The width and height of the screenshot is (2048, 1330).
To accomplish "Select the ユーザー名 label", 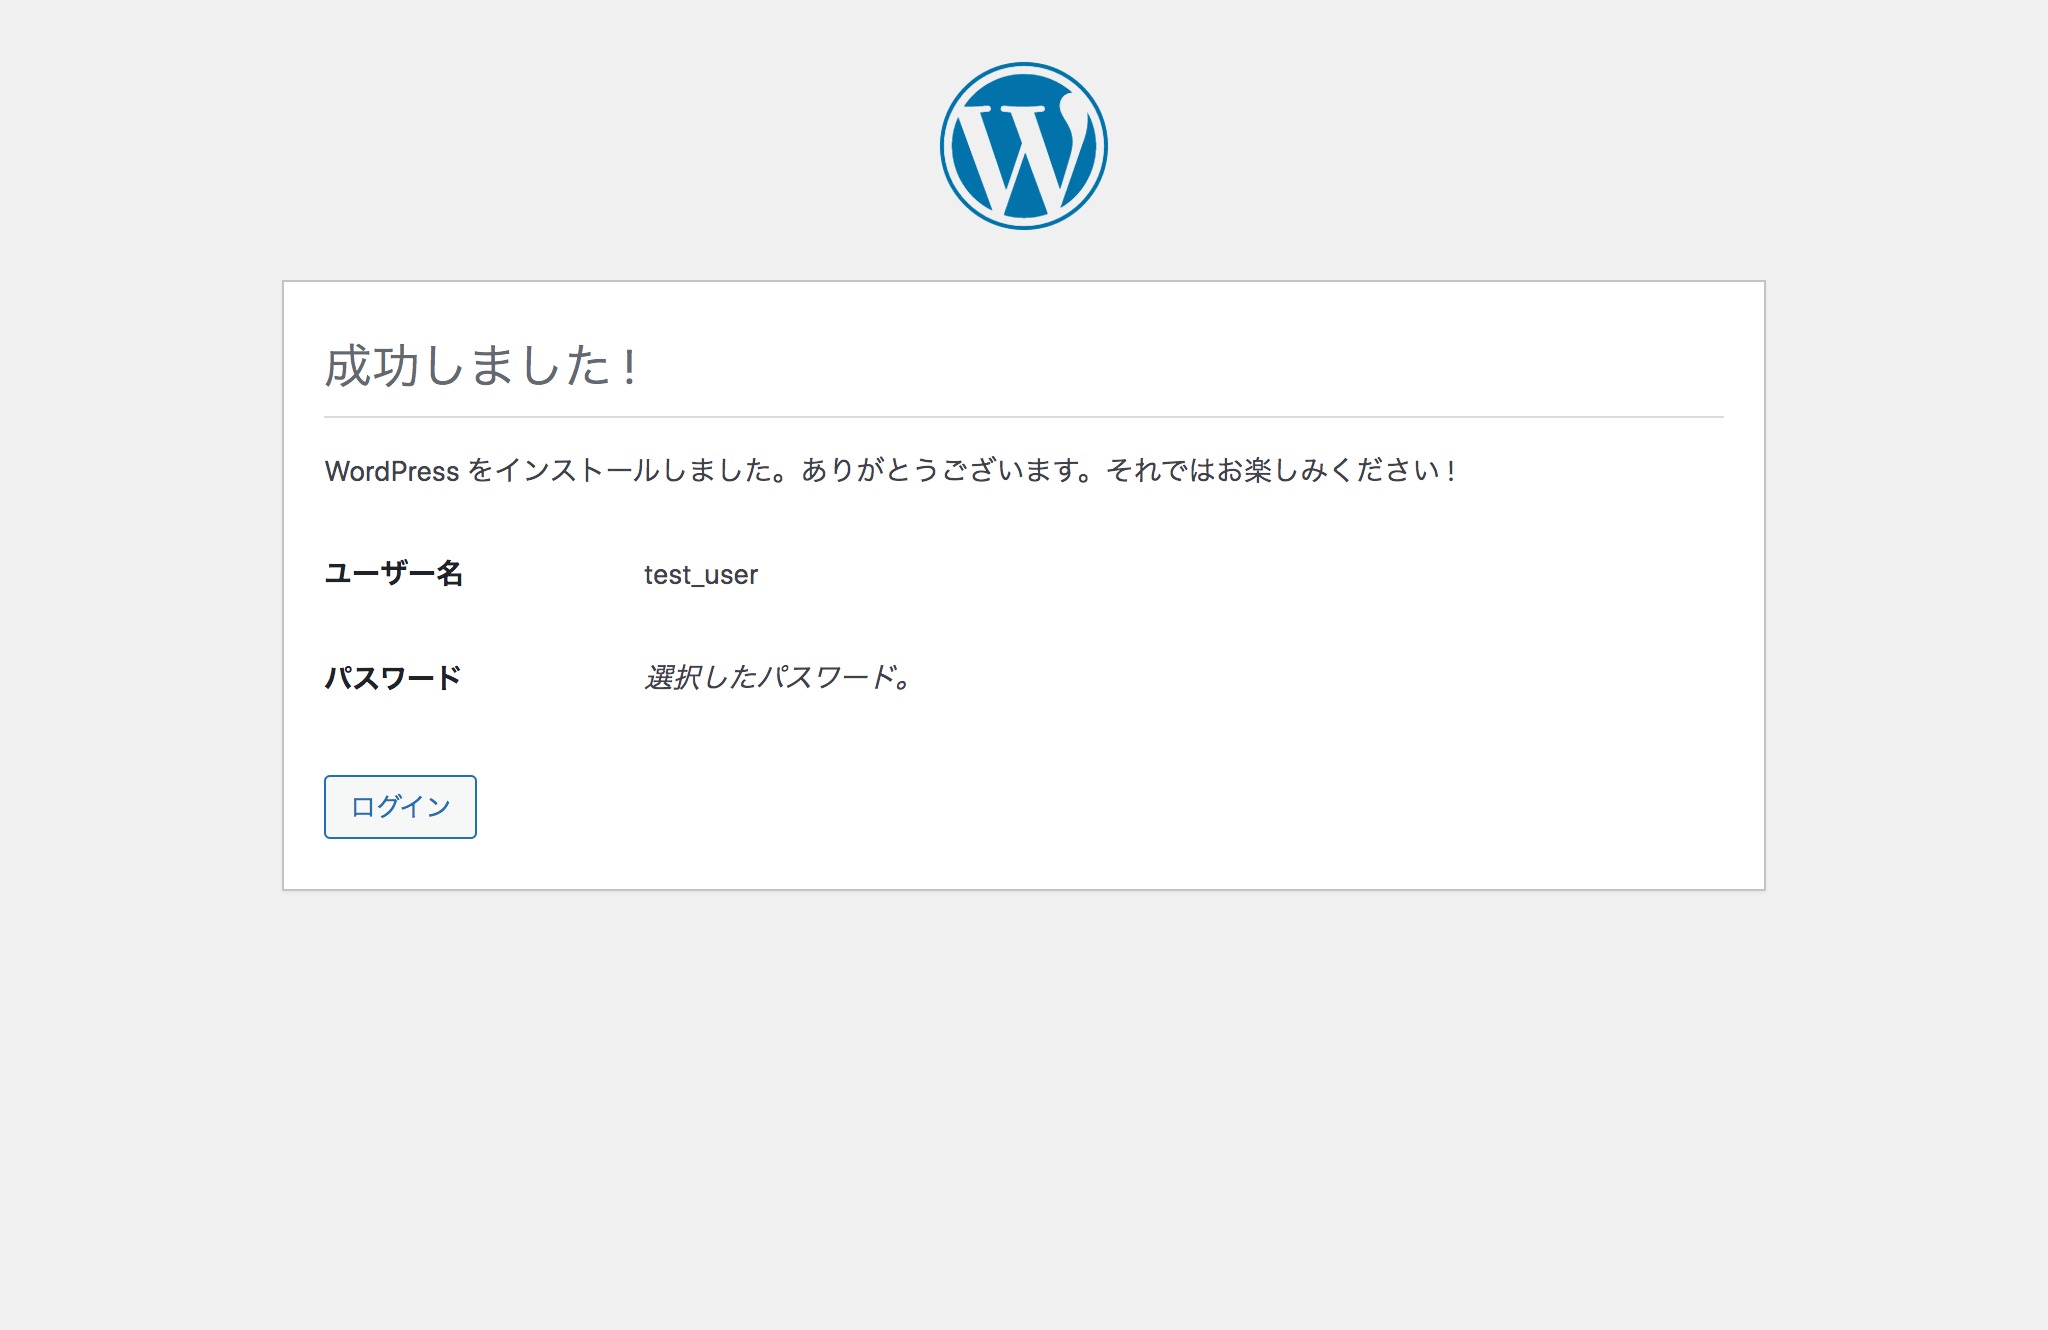I will point(394,574).
